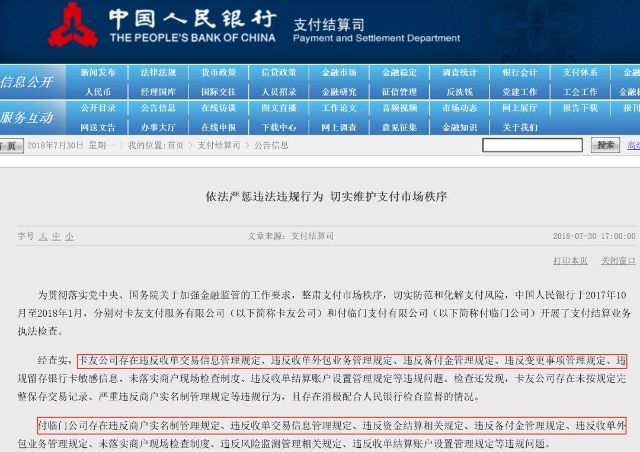This screenshot has width=640, height=452.
Task: Set font size to 大
Action: click(x=43, y=236)
